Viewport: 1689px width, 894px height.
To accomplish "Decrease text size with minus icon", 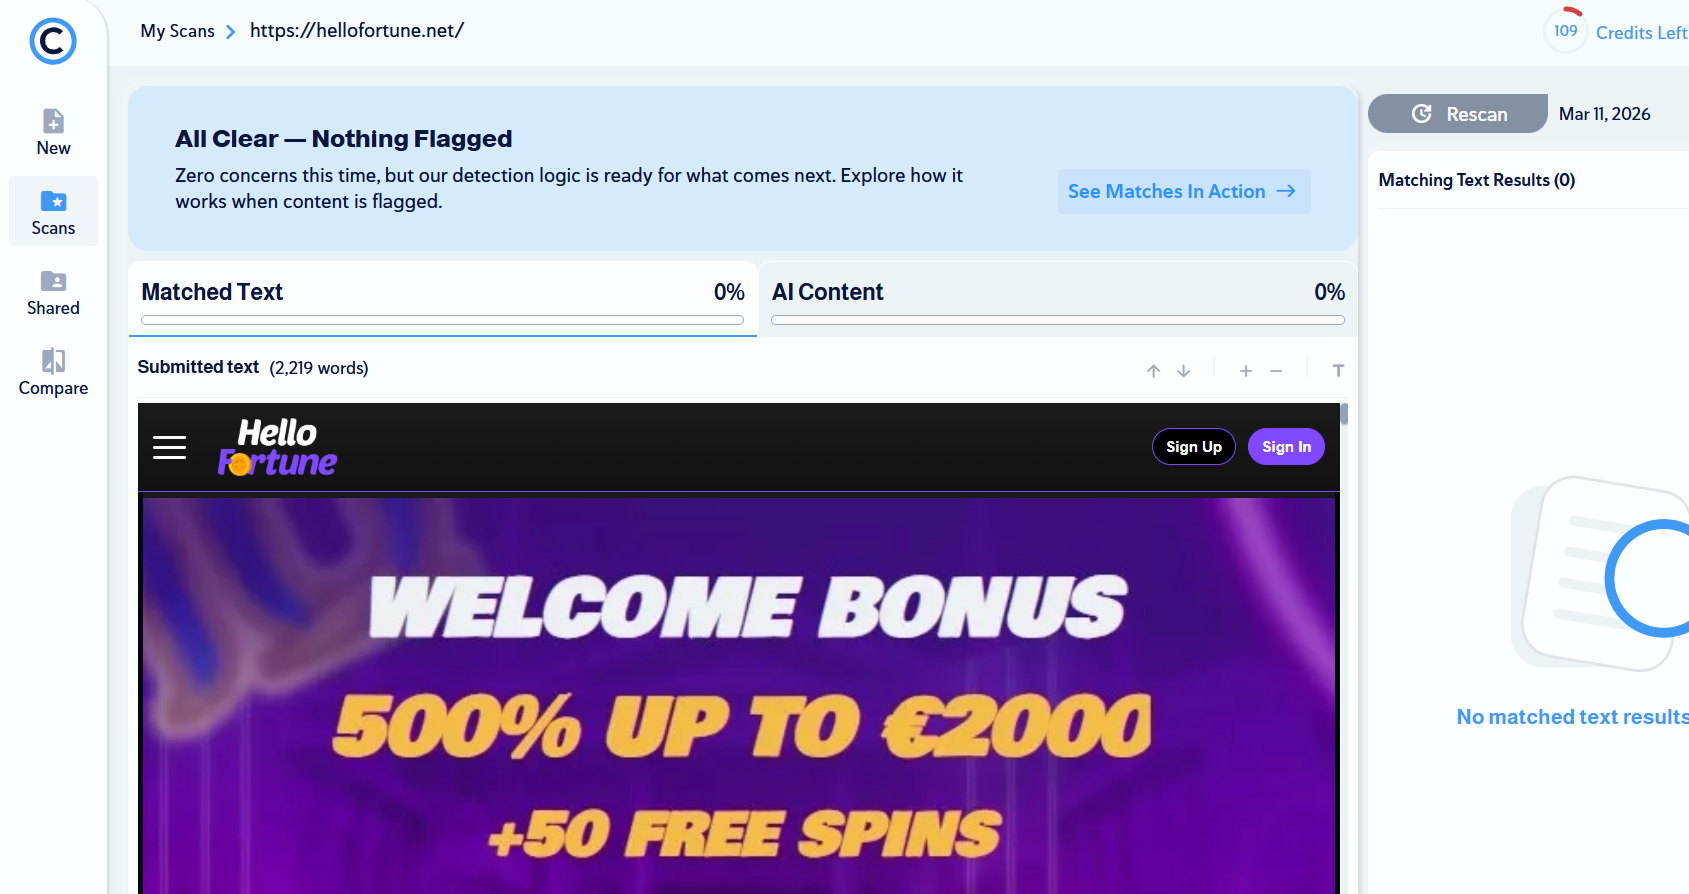I will pos(1276,371).
